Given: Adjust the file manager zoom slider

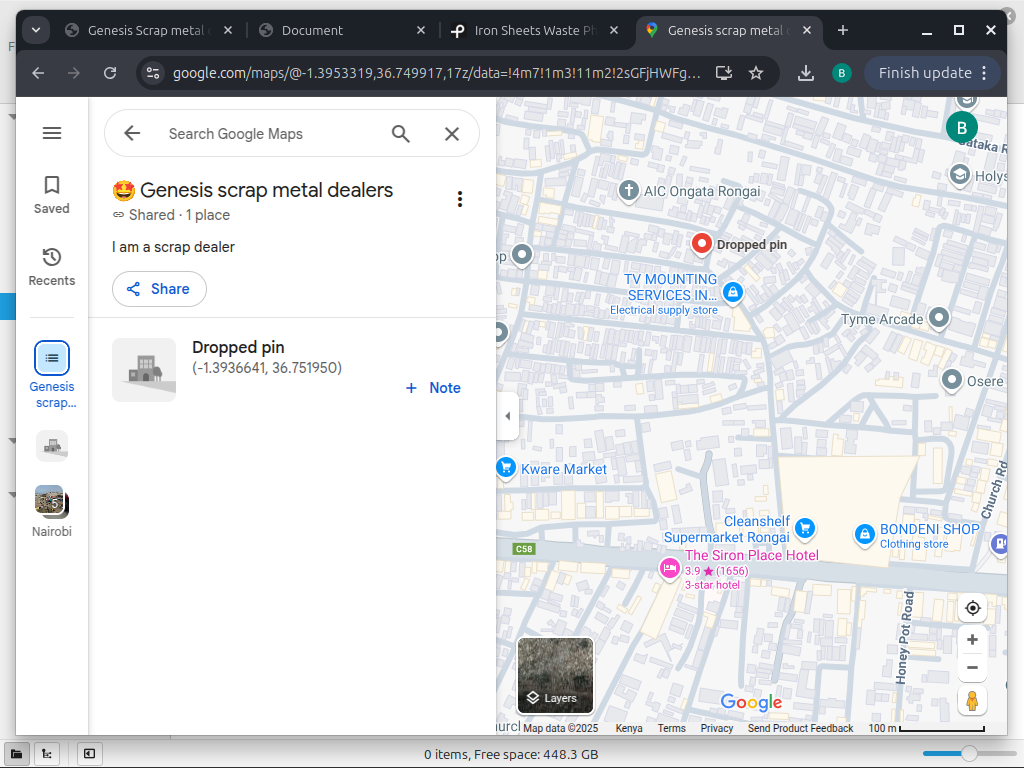Looking at the screenshot, I should pyautogui.click(x=968, y=754).
